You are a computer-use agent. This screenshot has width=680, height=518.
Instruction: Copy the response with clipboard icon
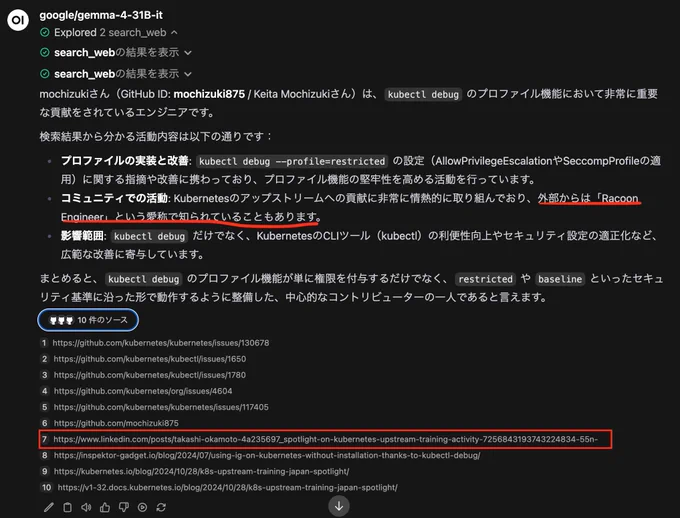[67, 507]
